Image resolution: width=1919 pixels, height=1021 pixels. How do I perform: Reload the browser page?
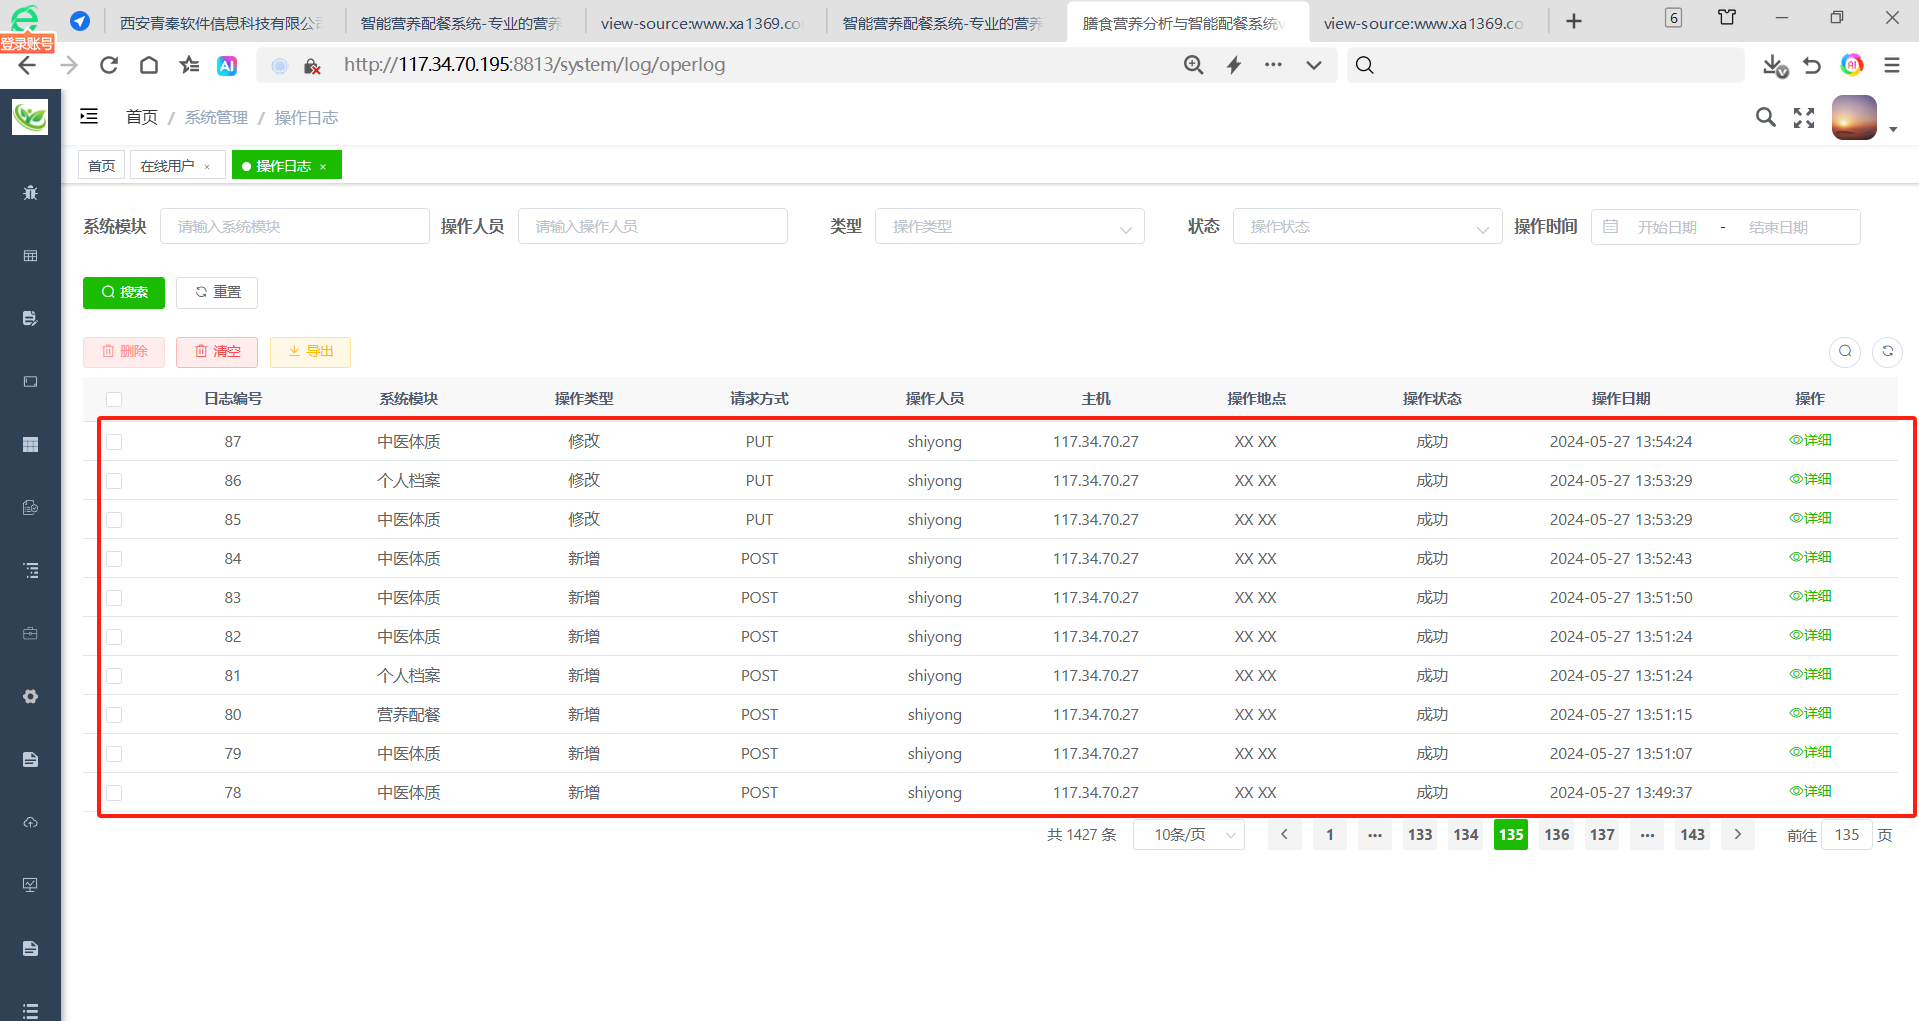coord(109,65)
